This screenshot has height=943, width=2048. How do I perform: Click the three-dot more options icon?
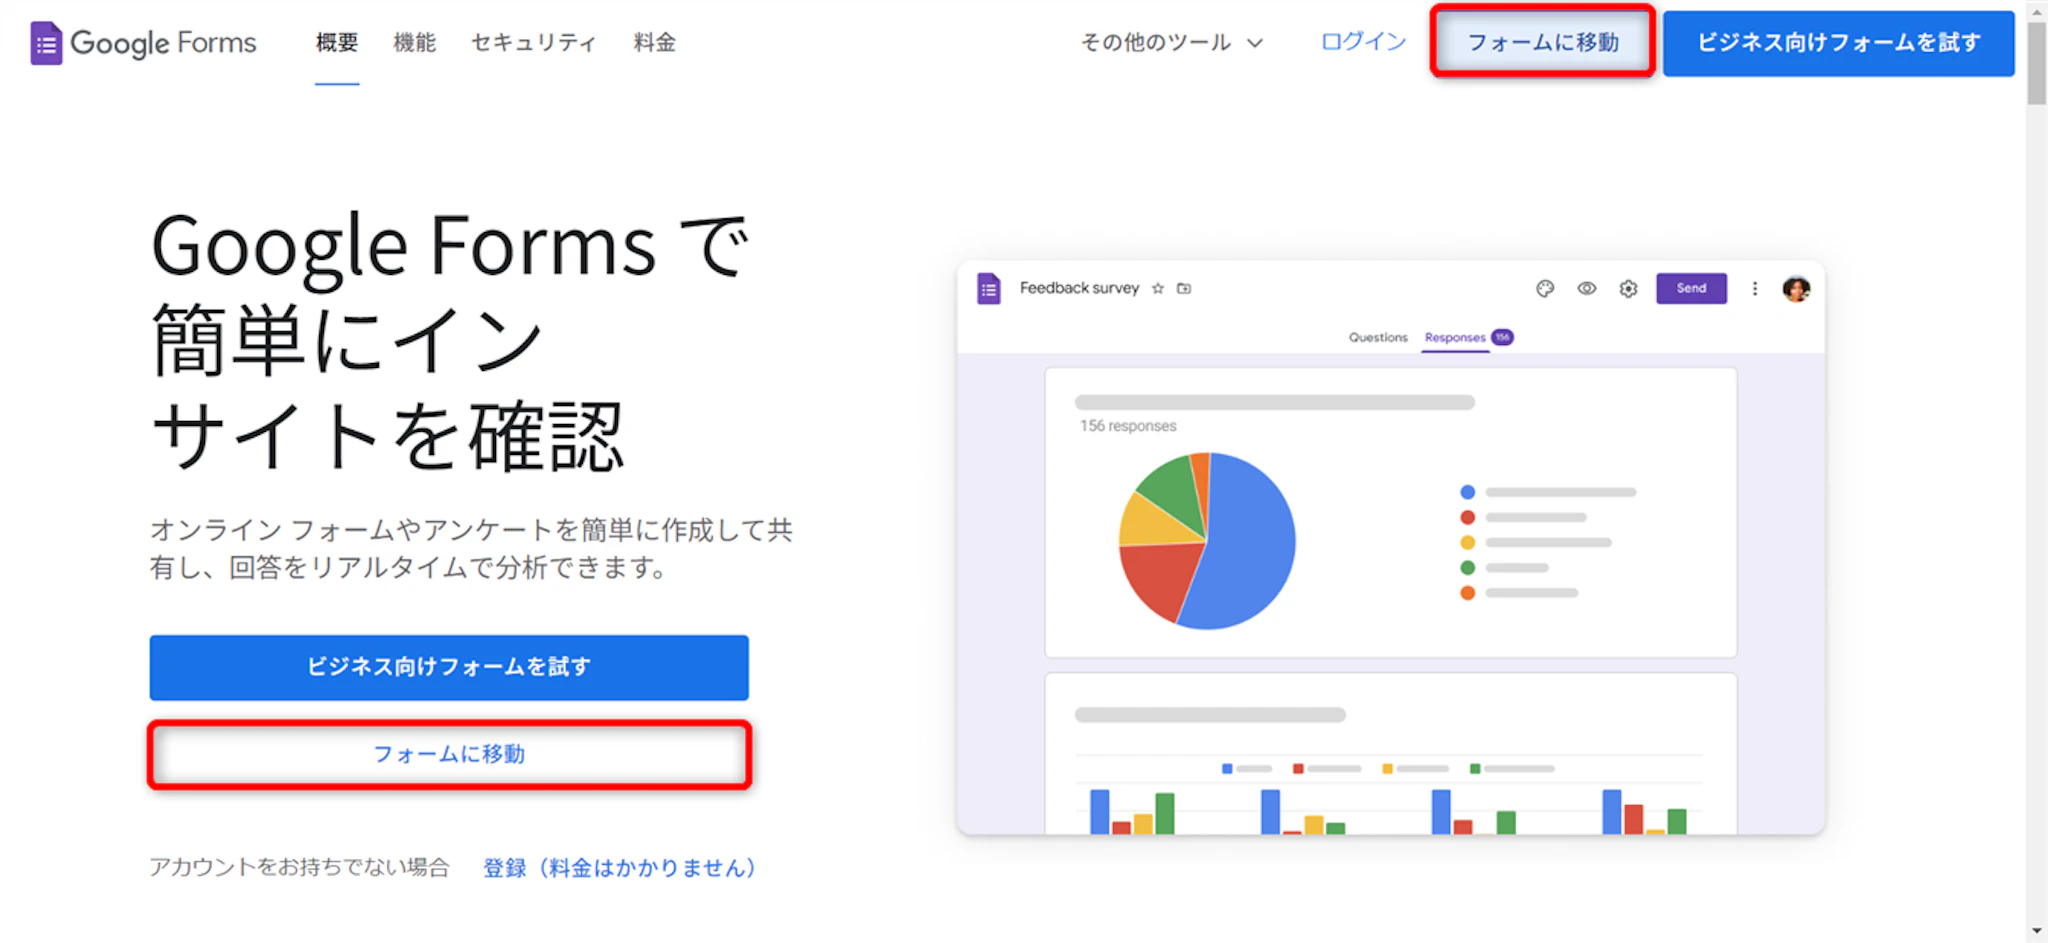point(1754,289)
